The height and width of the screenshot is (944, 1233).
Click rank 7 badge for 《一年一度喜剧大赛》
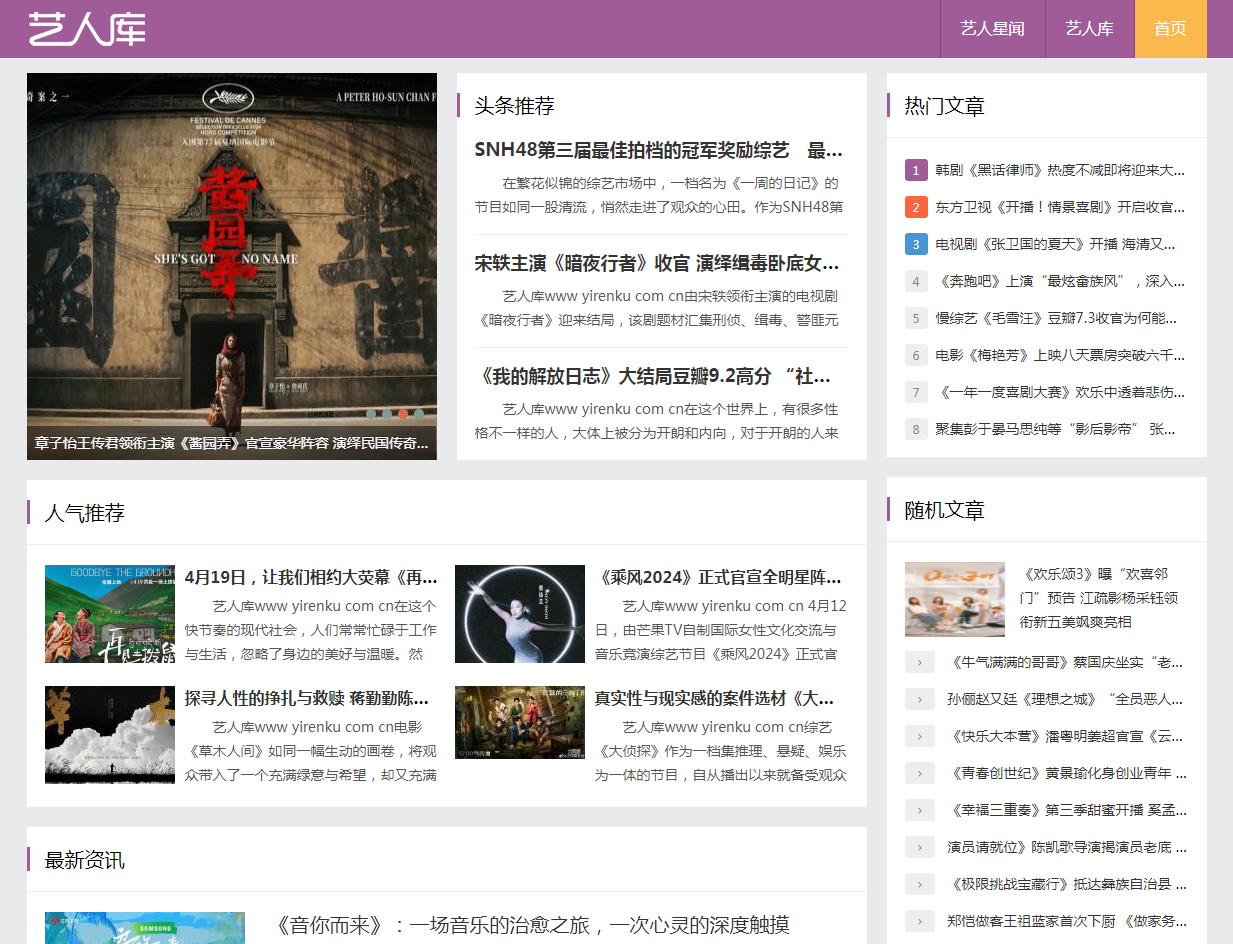coord(916,392)
